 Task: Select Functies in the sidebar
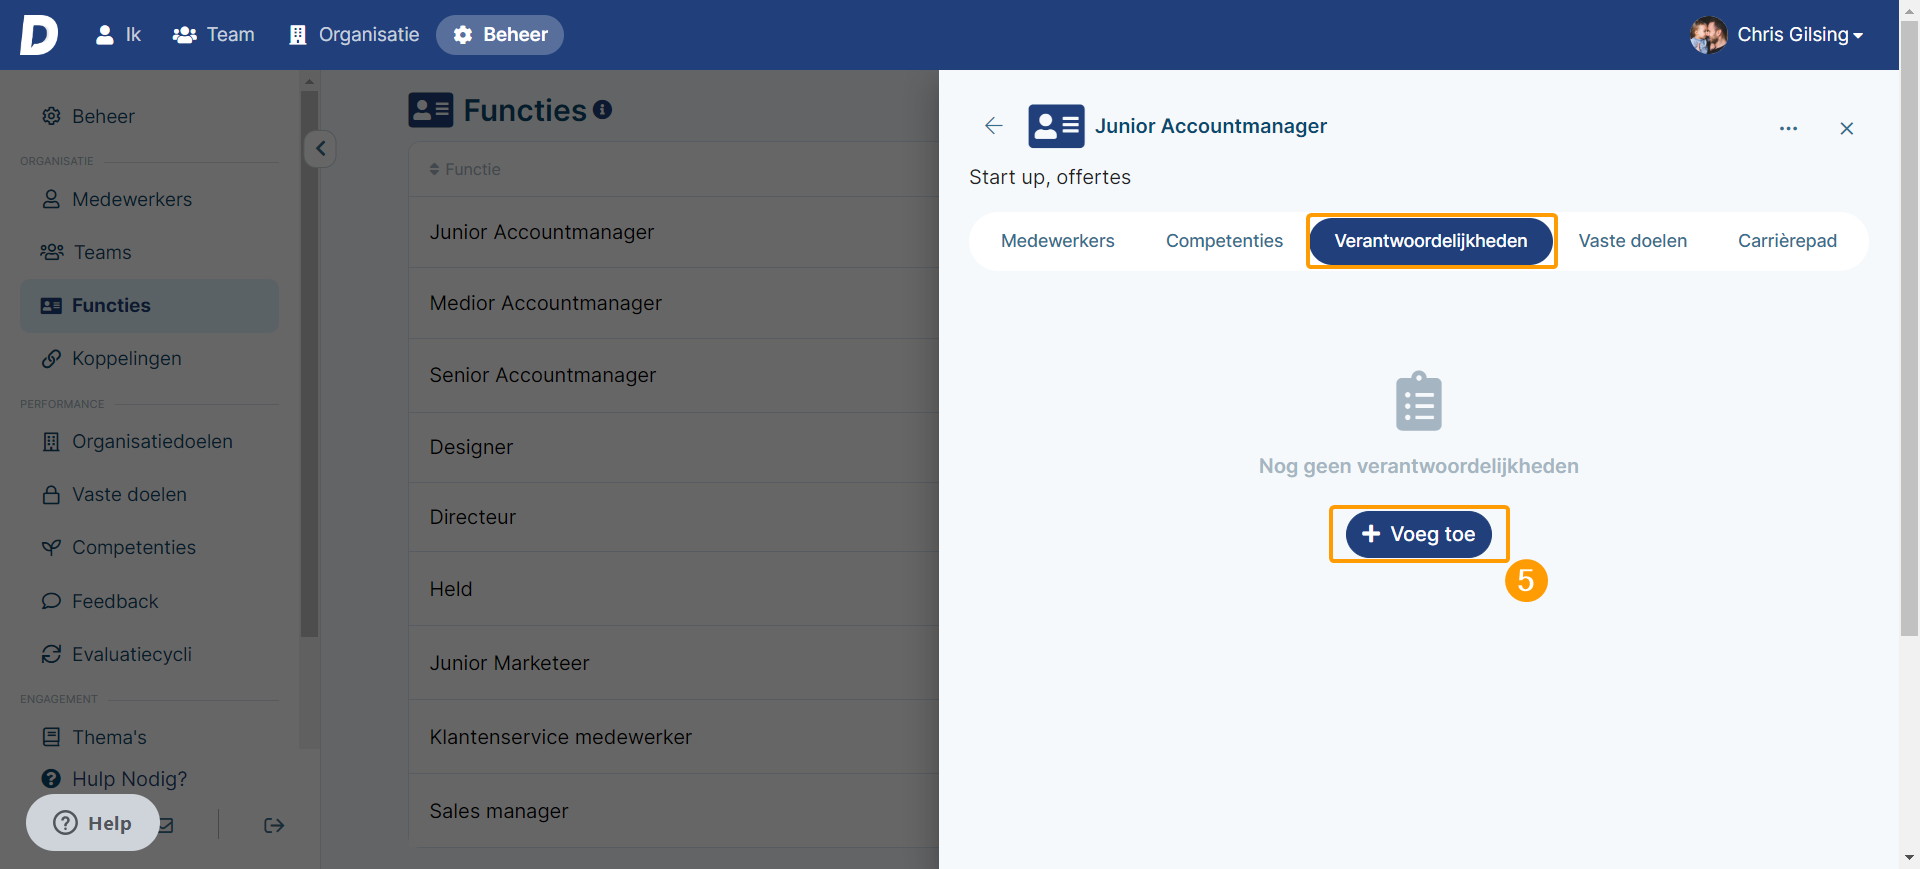pos(149,305)
